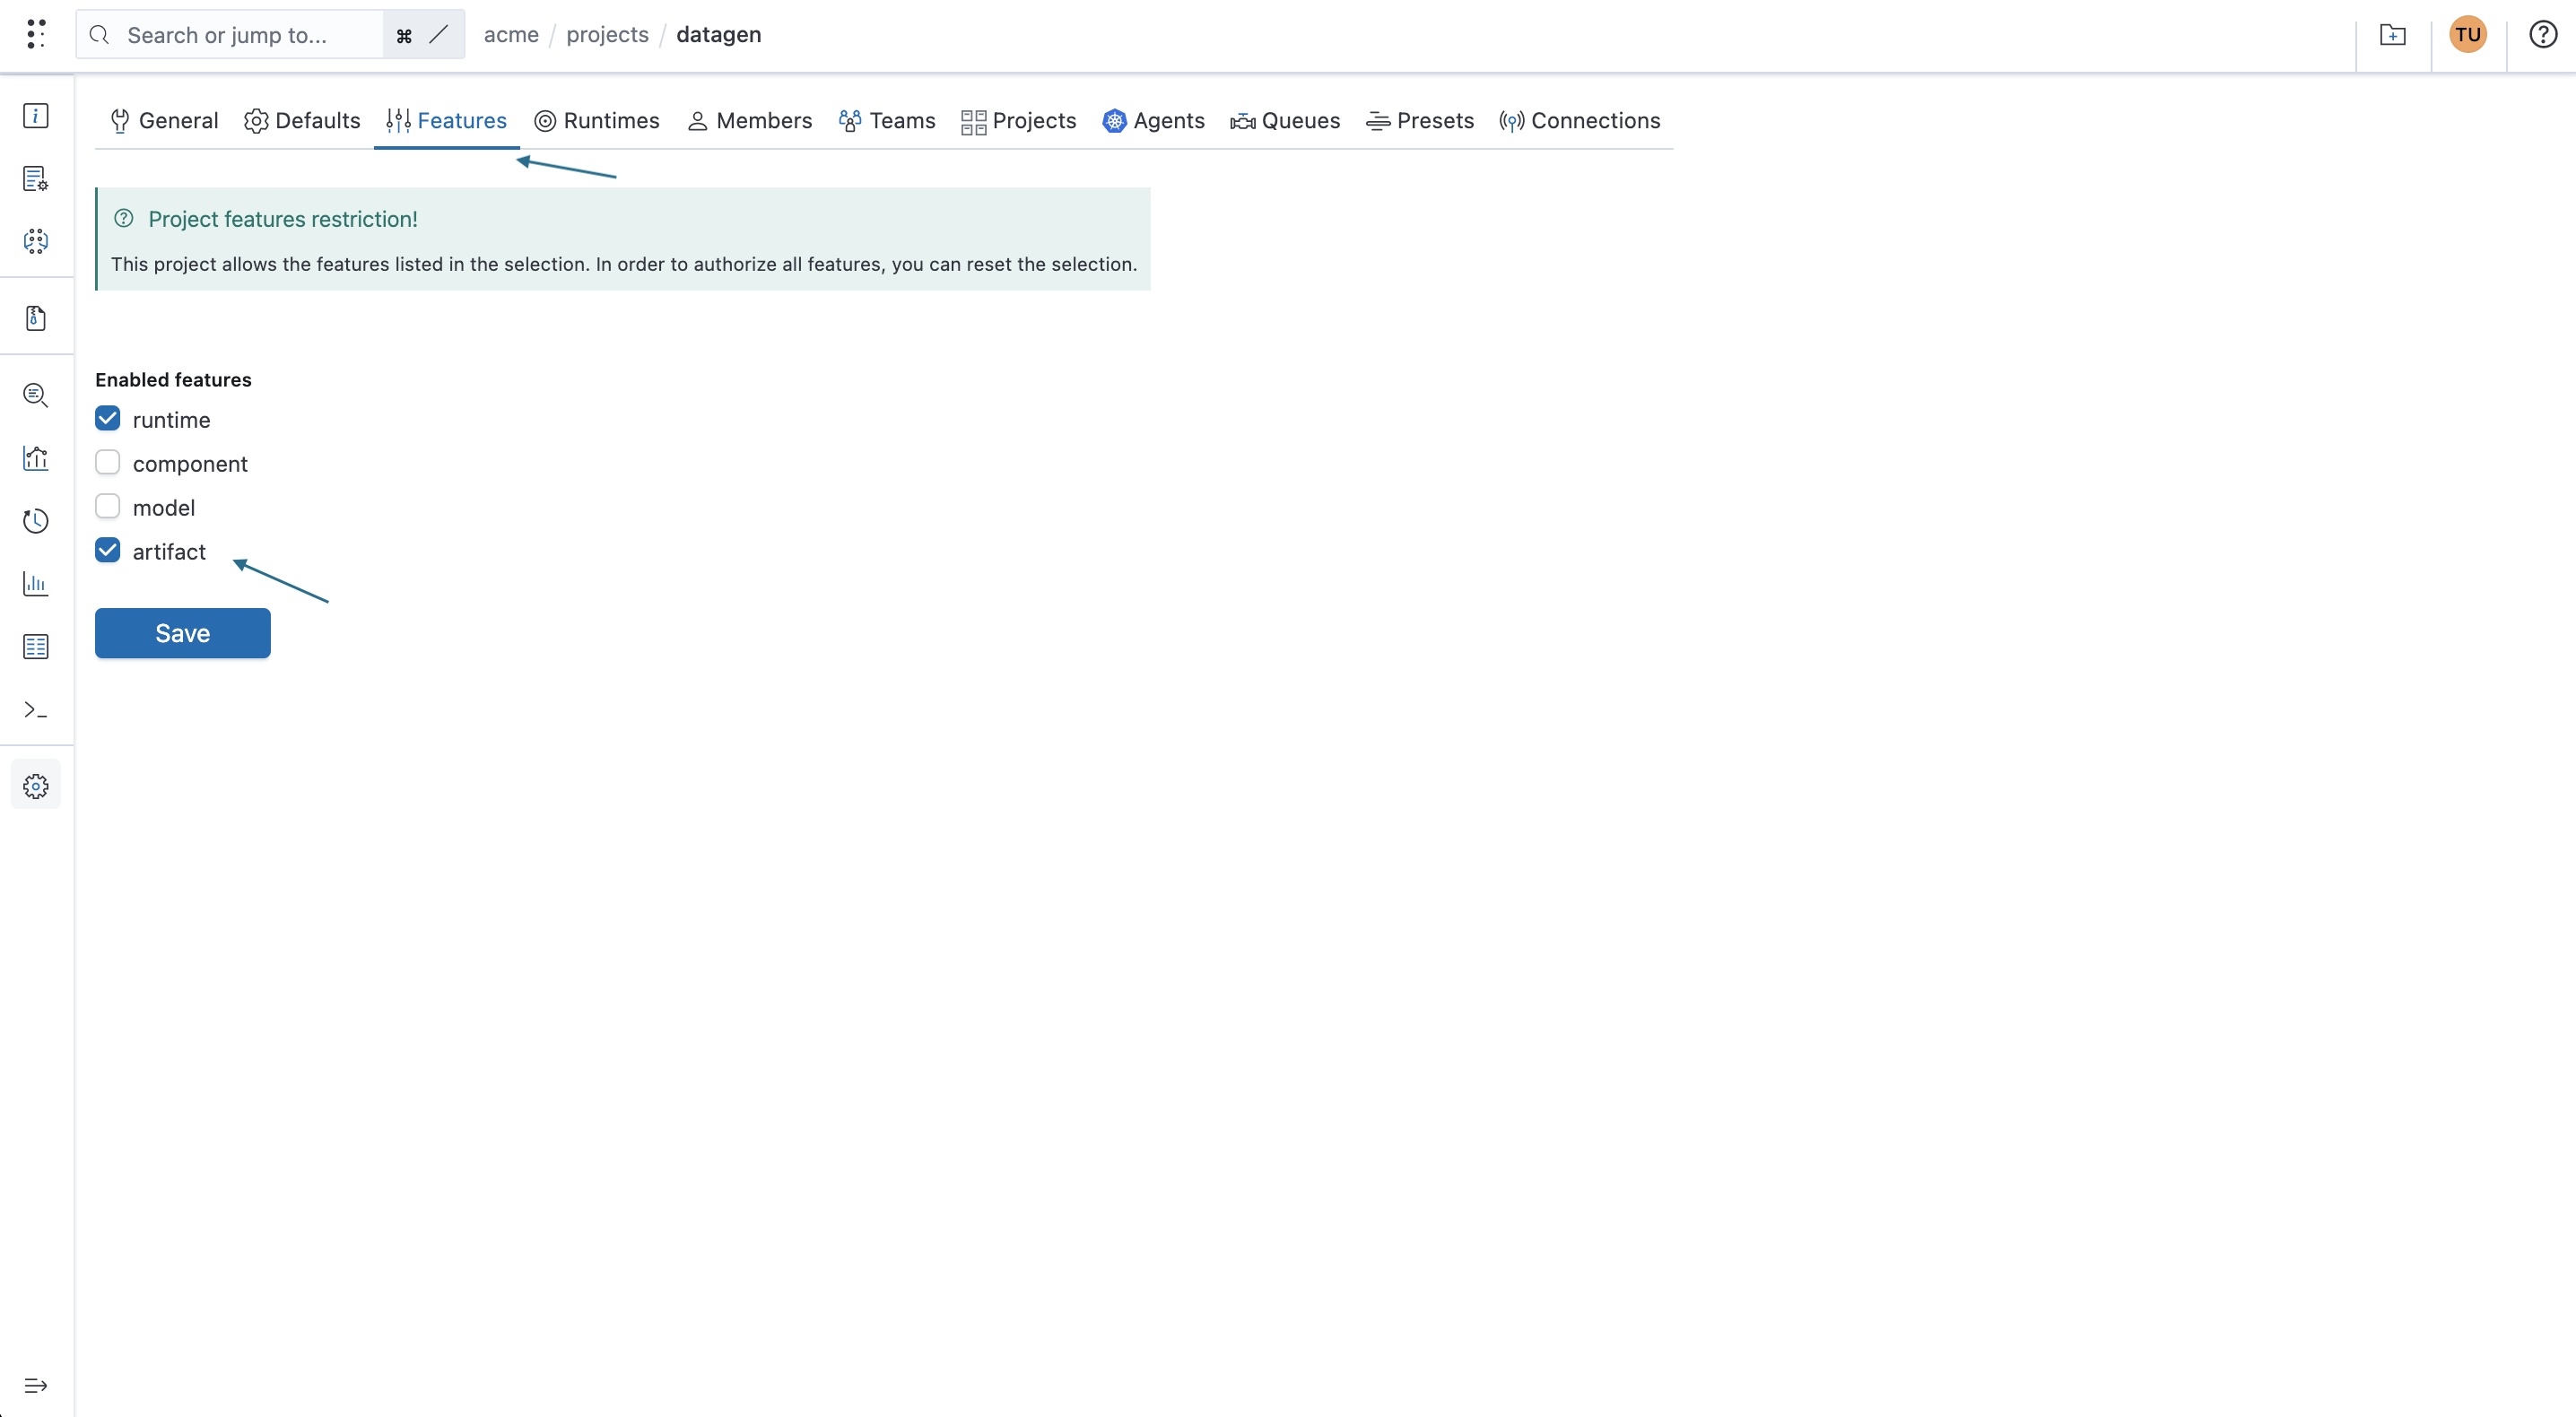Click the 'Enabled features' label
This screenshot has height=1417, width=2576.
coord(173,380)
